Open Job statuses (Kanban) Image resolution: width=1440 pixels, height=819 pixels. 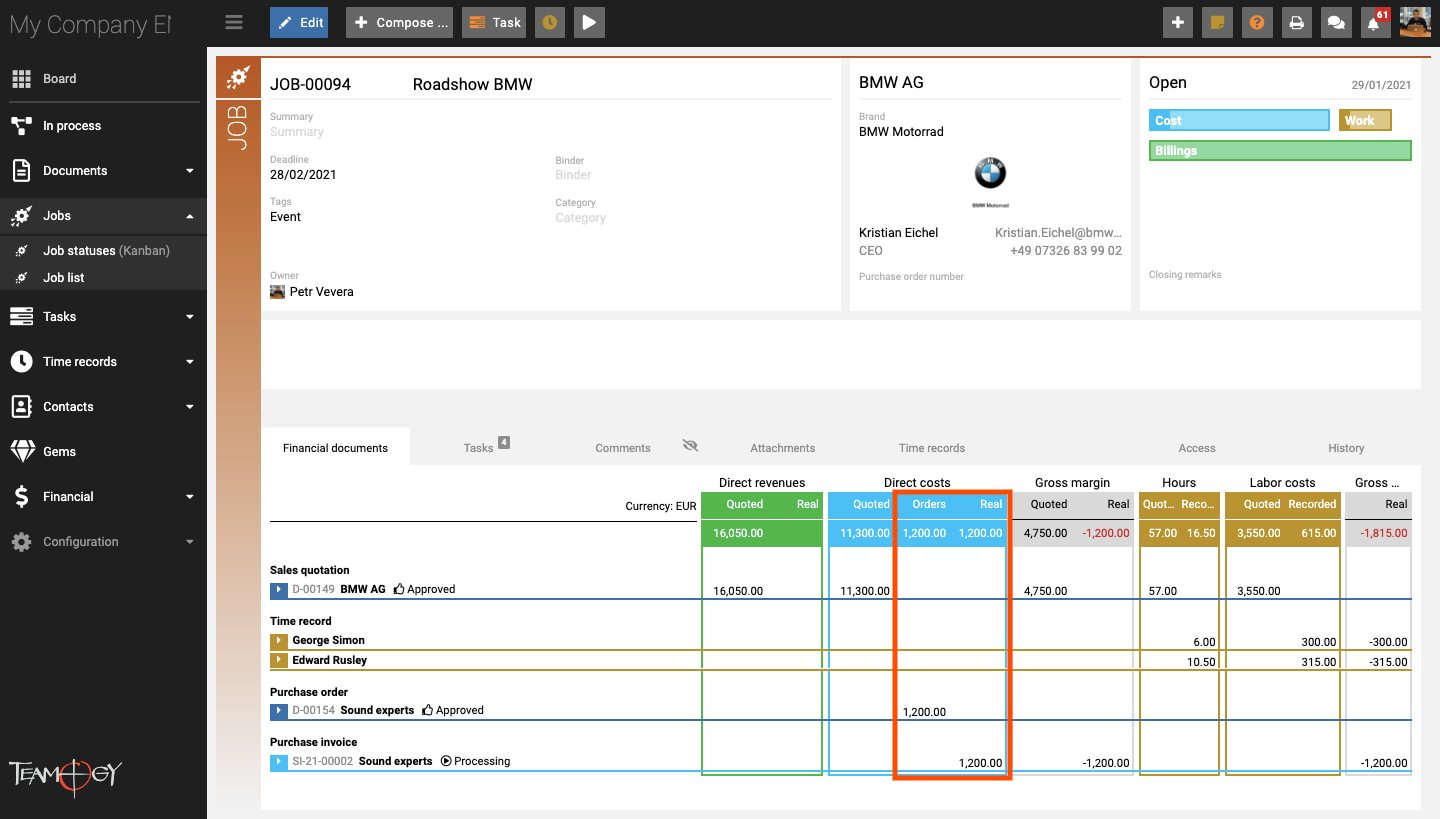106,251
